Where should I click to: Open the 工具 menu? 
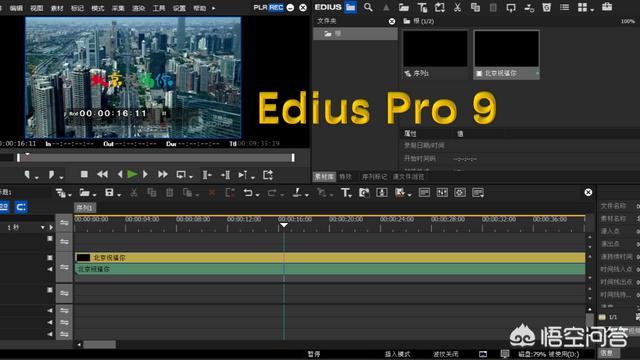pyautogui.click(x=159, y=8)
